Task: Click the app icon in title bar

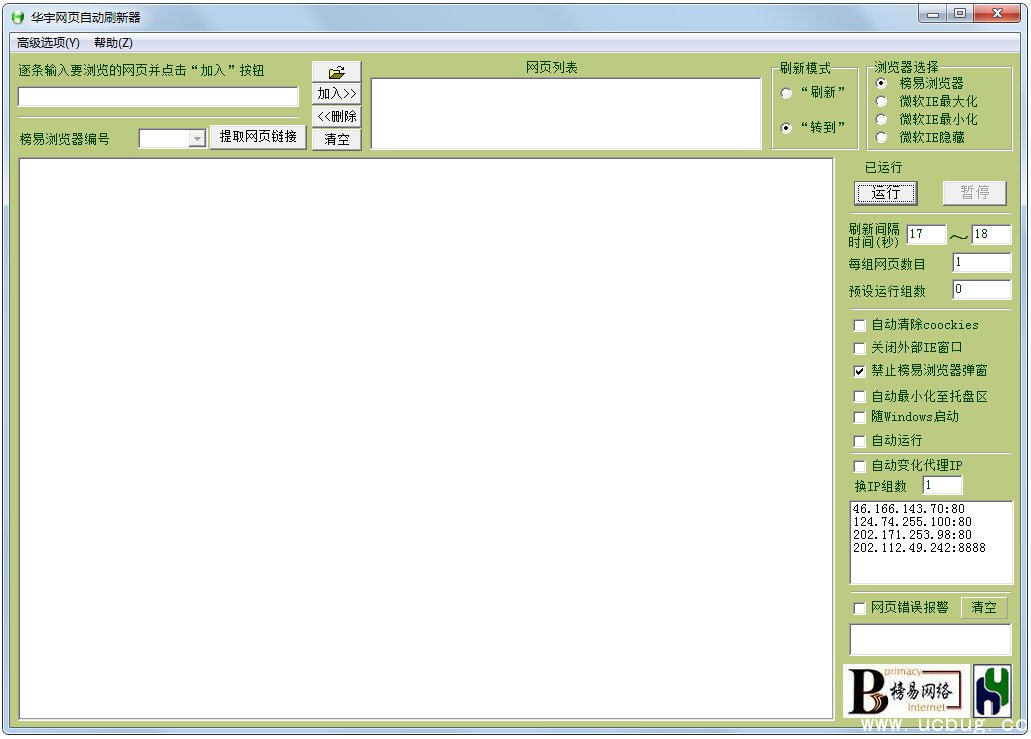Action: [17, 17]
